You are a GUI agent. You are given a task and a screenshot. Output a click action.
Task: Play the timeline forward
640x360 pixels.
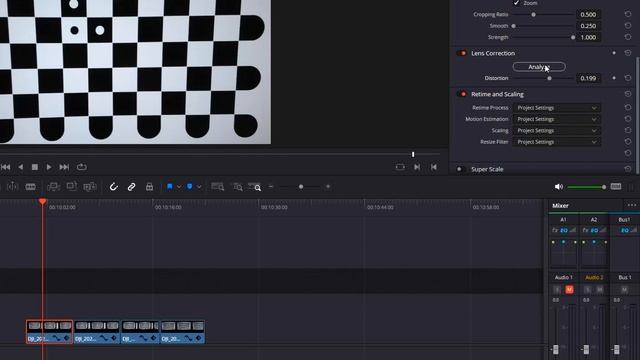[49, 167]
